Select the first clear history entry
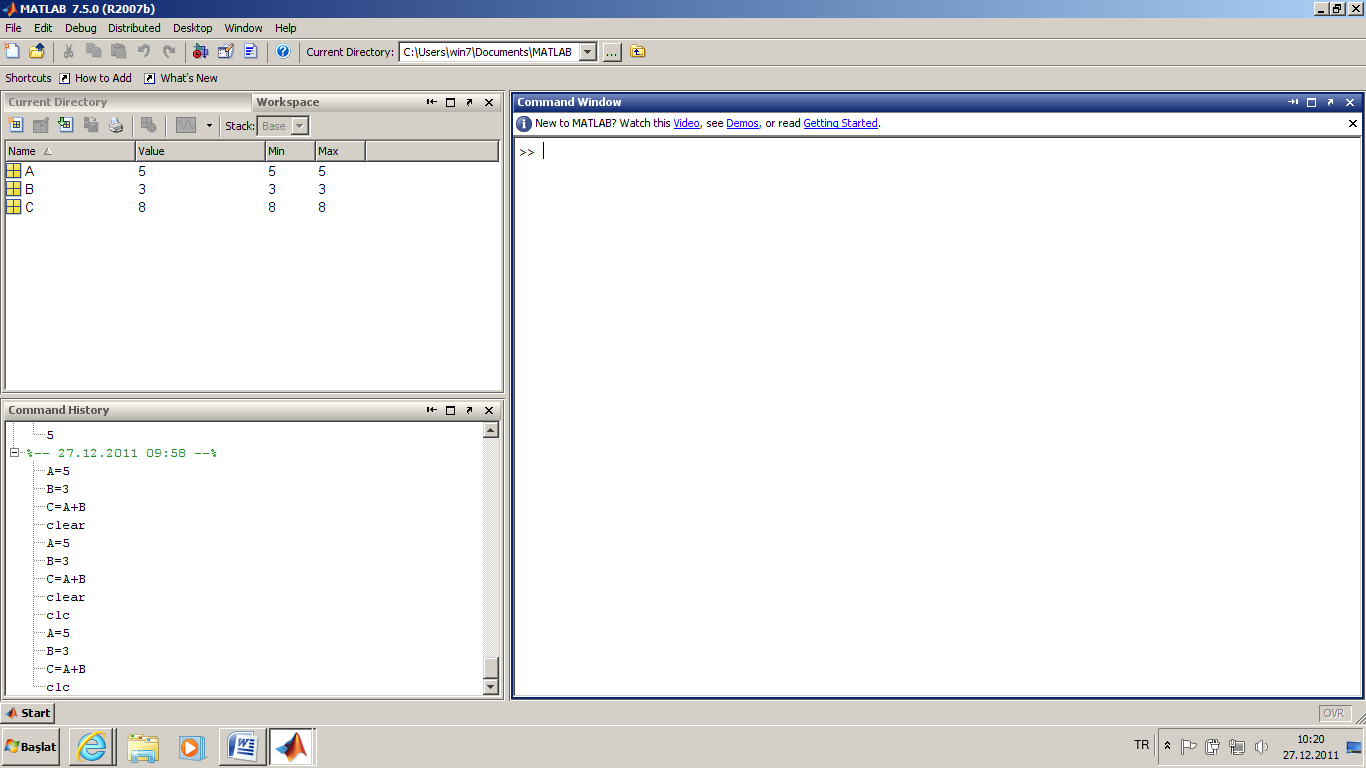This screenshot has width=1366, height=768. click(66, 525)
